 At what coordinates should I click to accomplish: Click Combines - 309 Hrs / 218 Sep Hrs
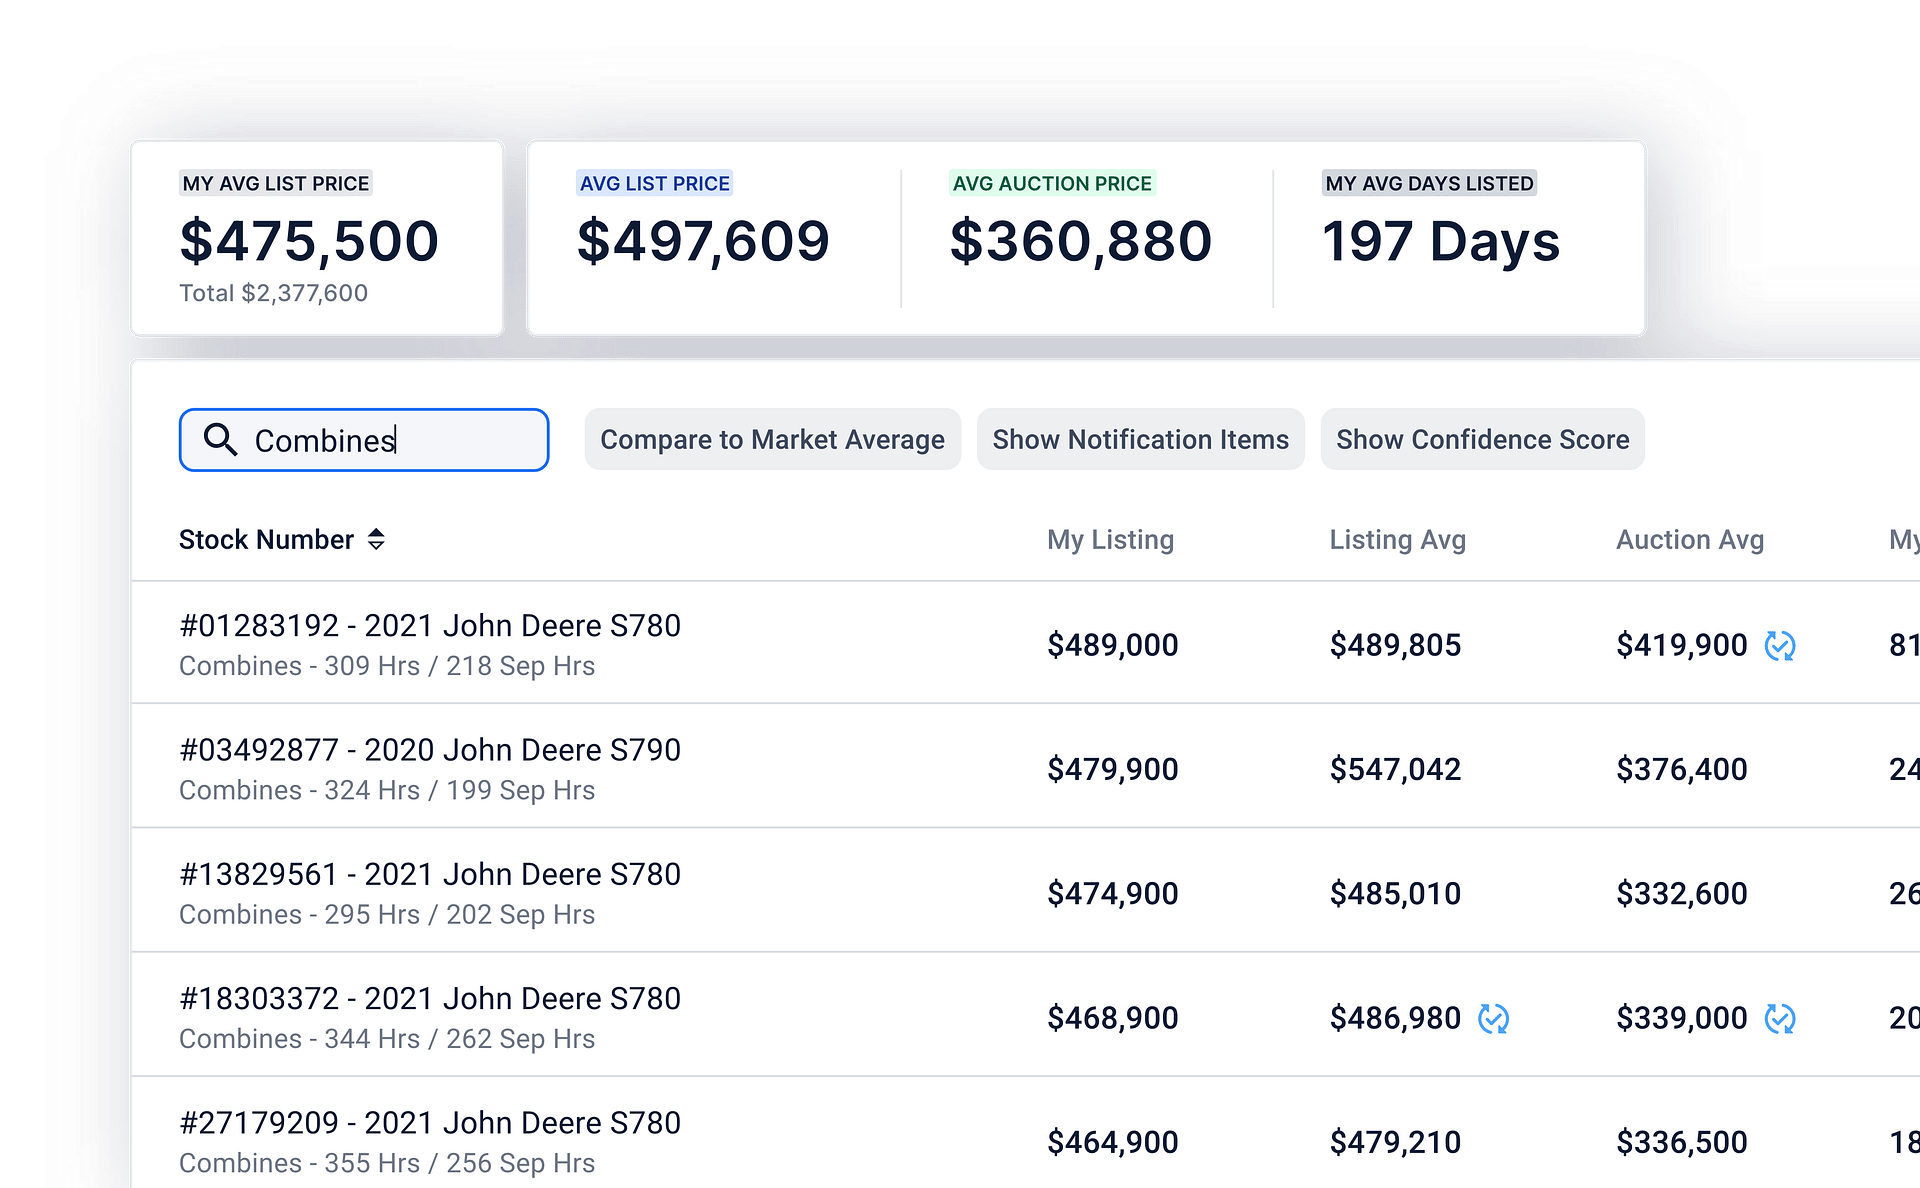387,666
